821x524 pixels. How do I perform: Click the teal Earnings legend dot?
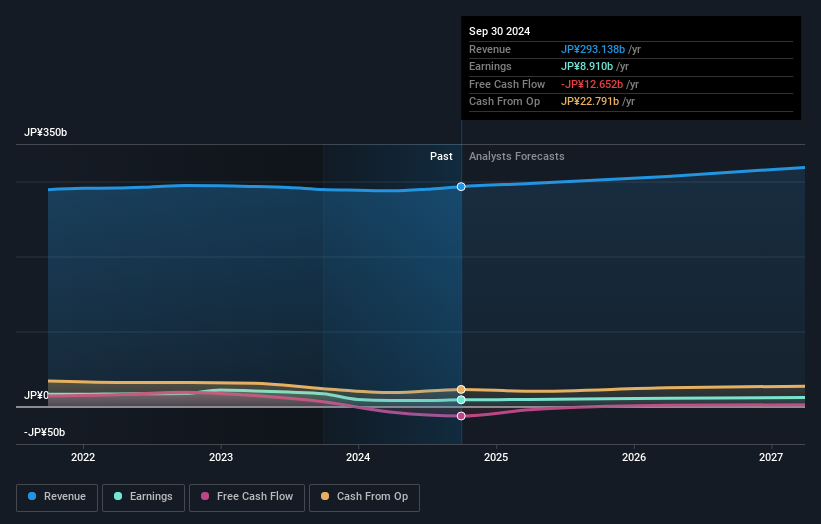[118, 496]
